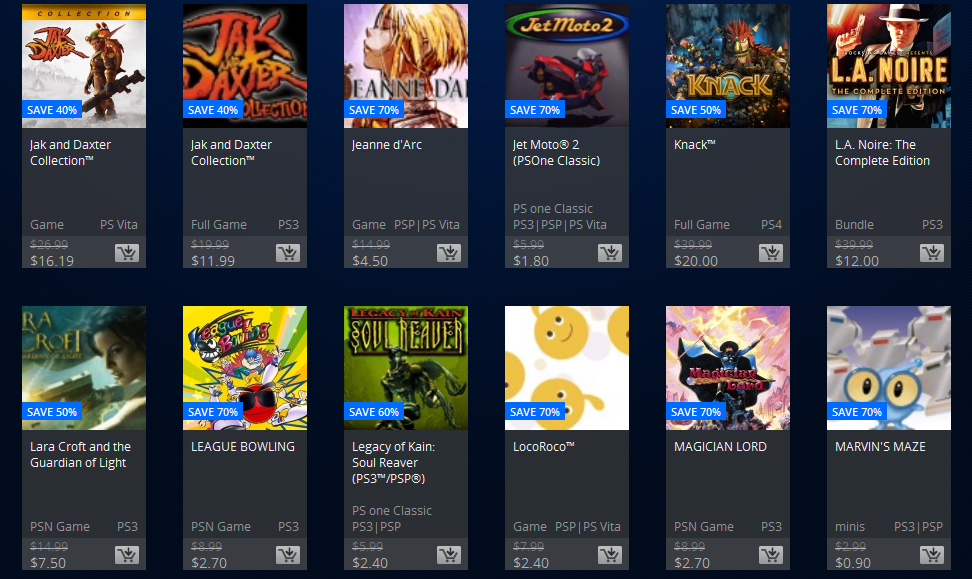Add MAGICIAN LORD to cart
This screenshot has height=579, width=972.
tap(771, 555)
